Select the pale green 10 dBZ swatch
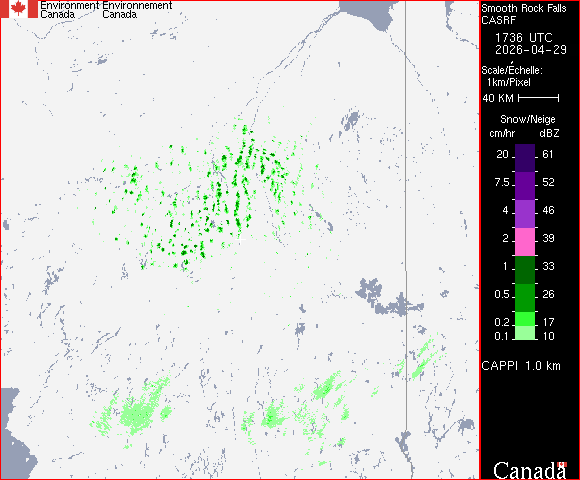 click(525, 333)
